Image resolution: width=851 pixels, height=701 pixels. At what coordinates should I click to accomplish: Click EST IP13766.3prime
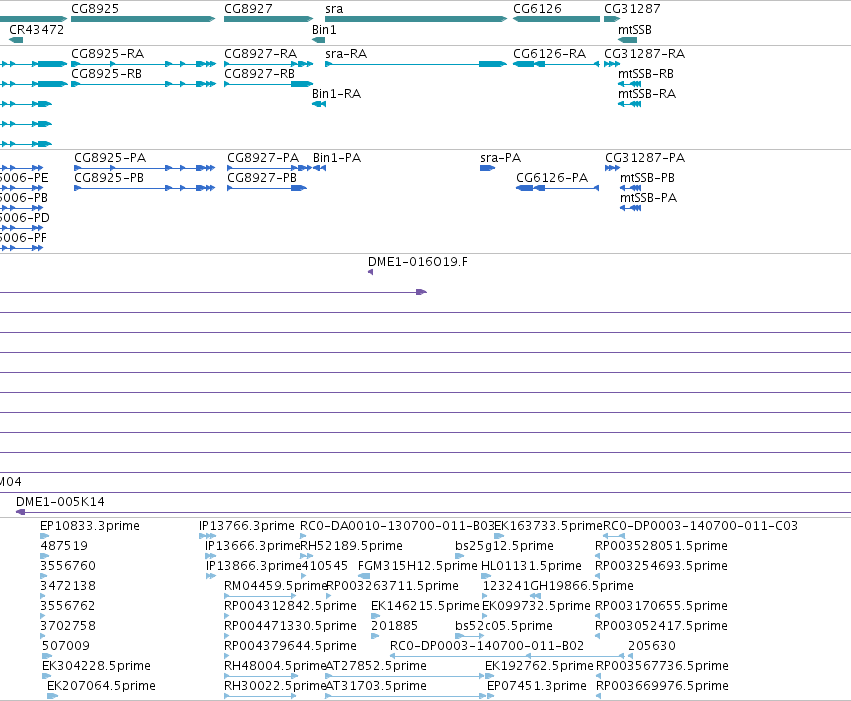247,526
